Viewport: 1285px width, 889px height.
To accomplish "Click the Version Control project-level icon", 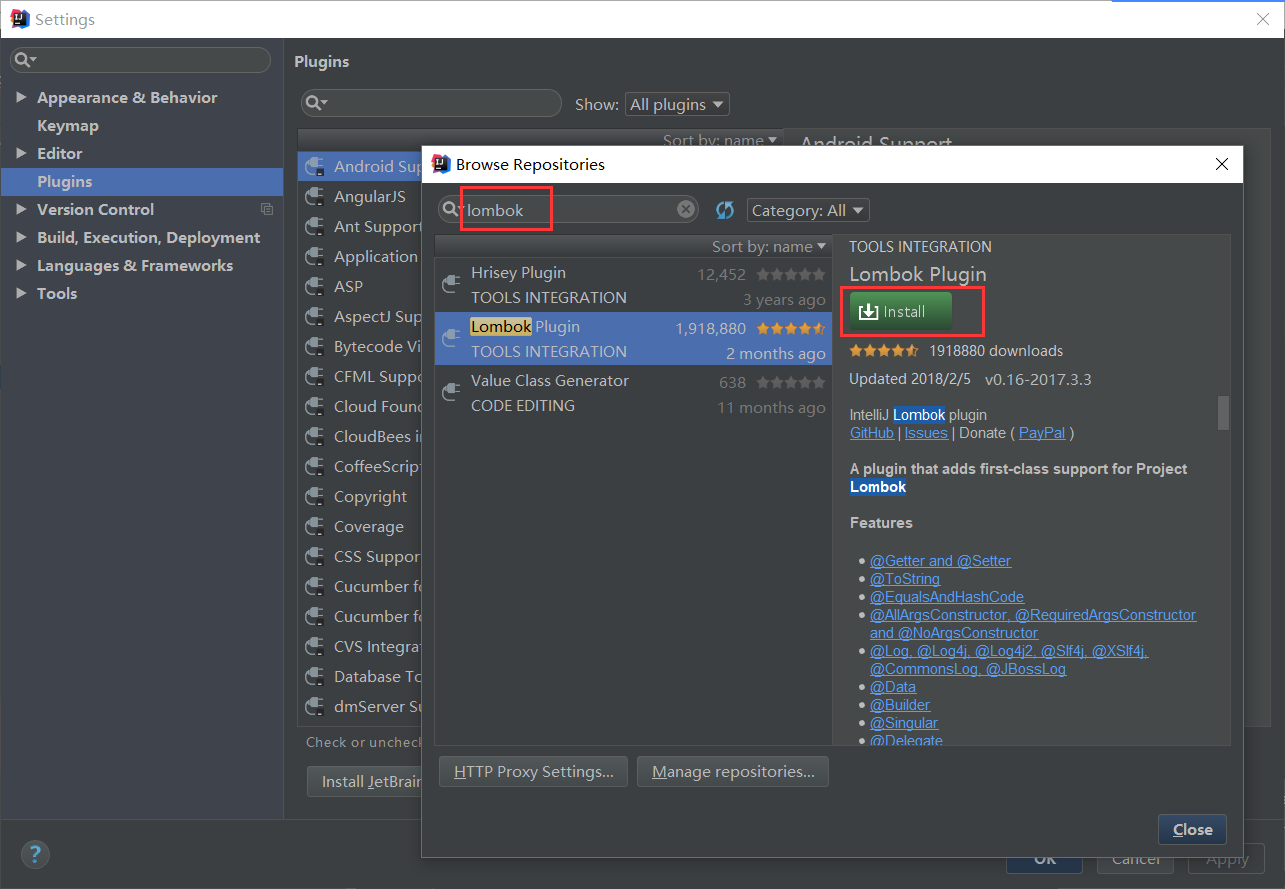I will point(267,209).
